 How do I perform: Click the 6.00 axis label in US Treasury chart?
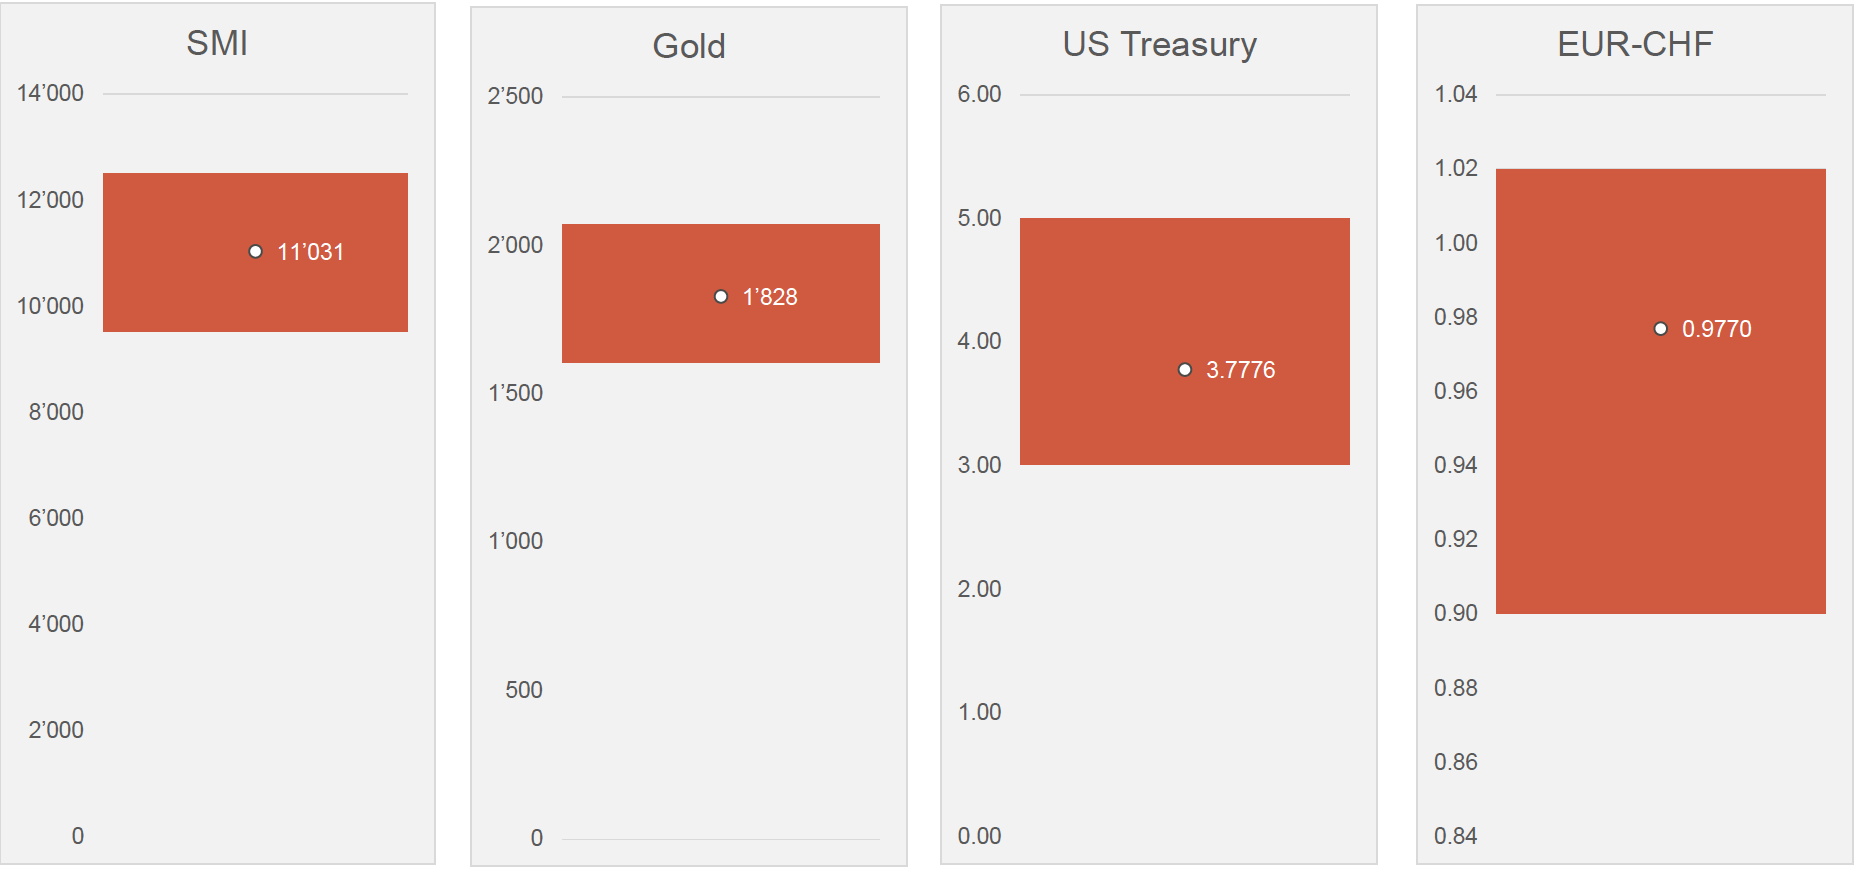pyautogui.click(x=979, y=94)
